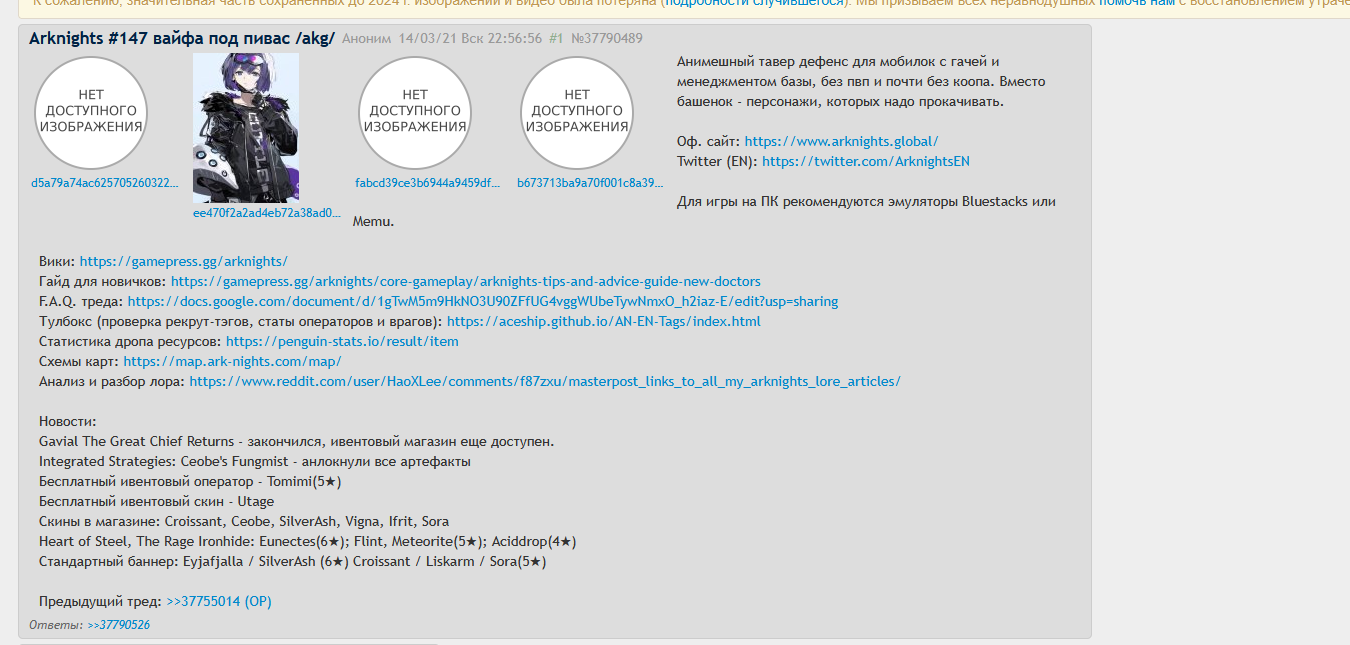
Task: Open the arknights.global official site link
Action: click(841, 142)
